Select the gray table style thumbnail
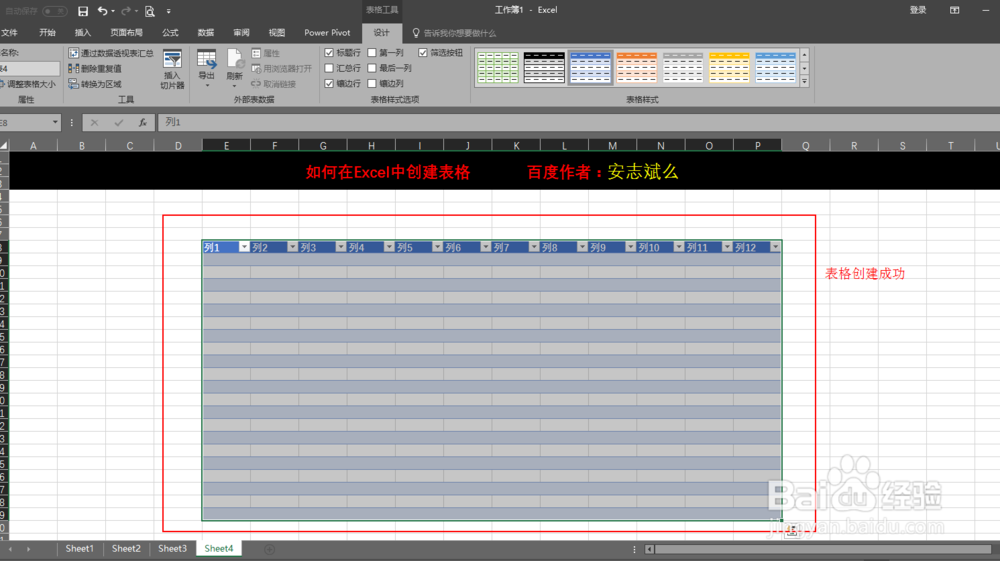The width and height of the screenshot is (1000, 561). pos(682,68)
